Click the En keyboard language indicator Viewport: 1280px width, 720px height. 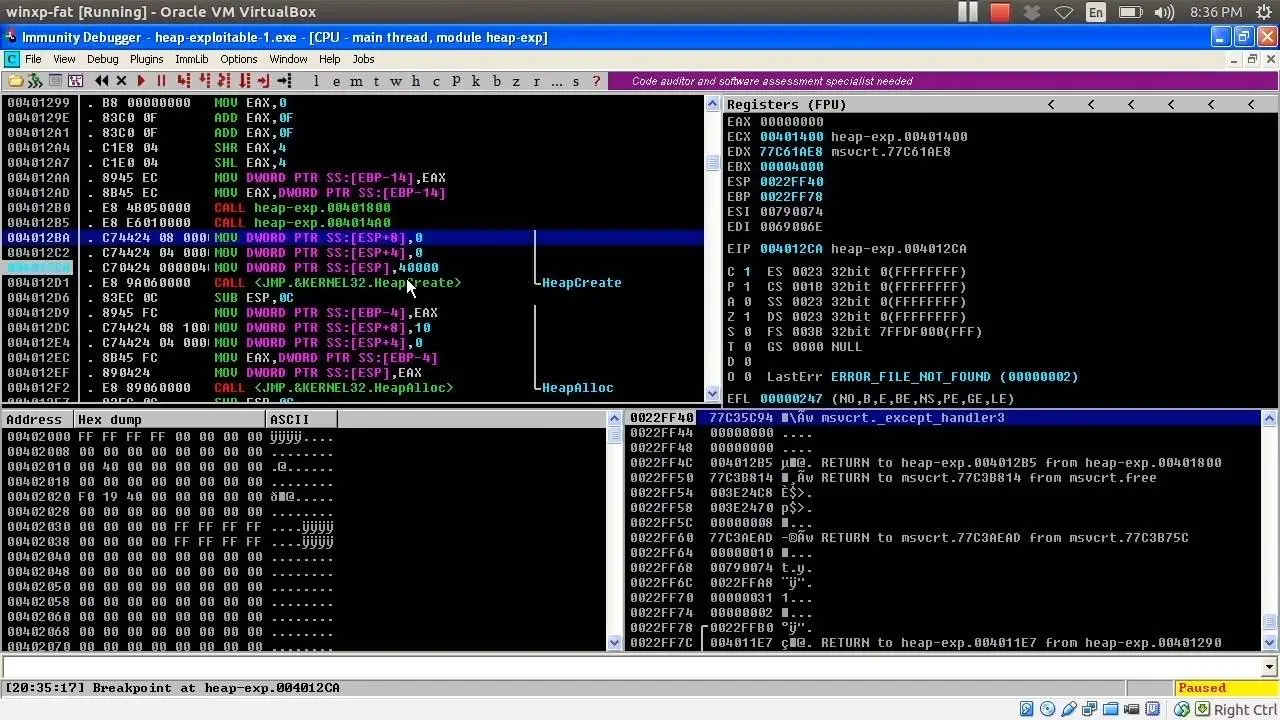click(1096, 12)
